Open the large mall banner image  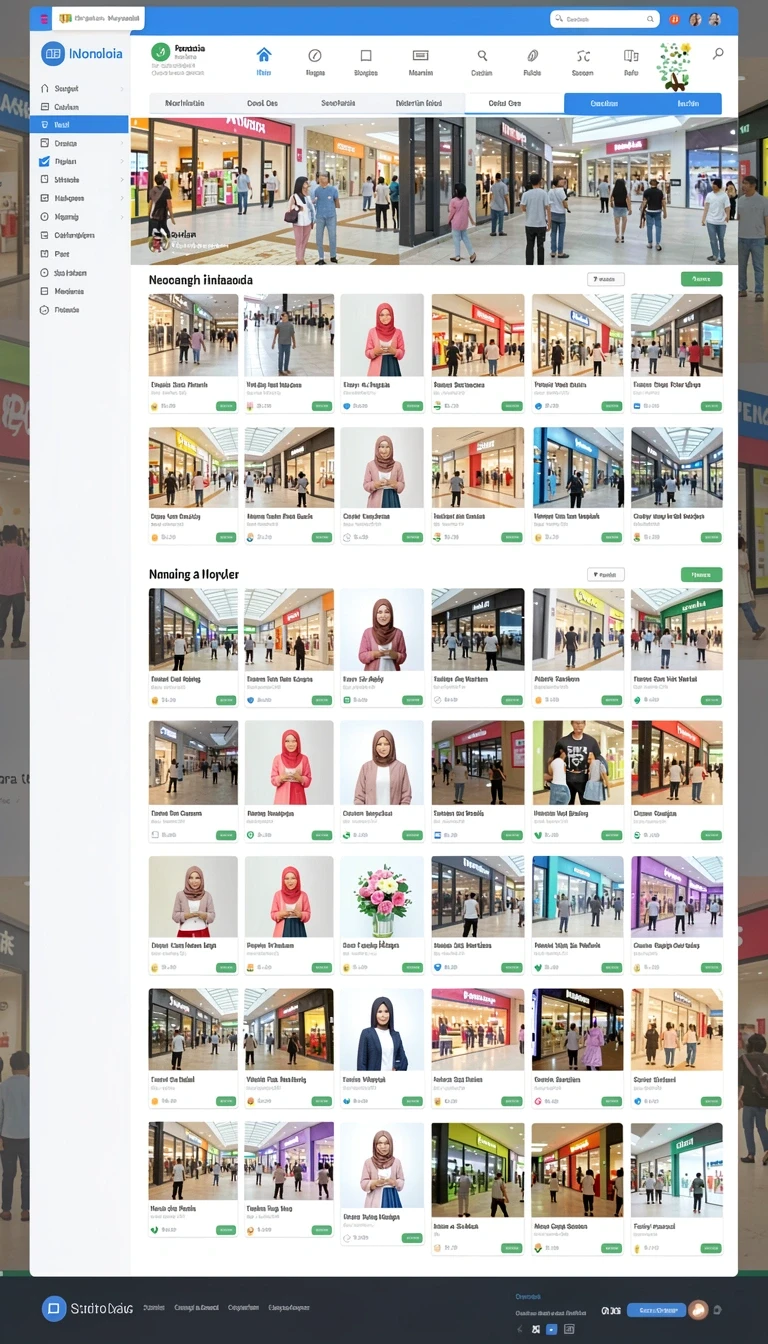pyautogui.click(x=434, y=191)
